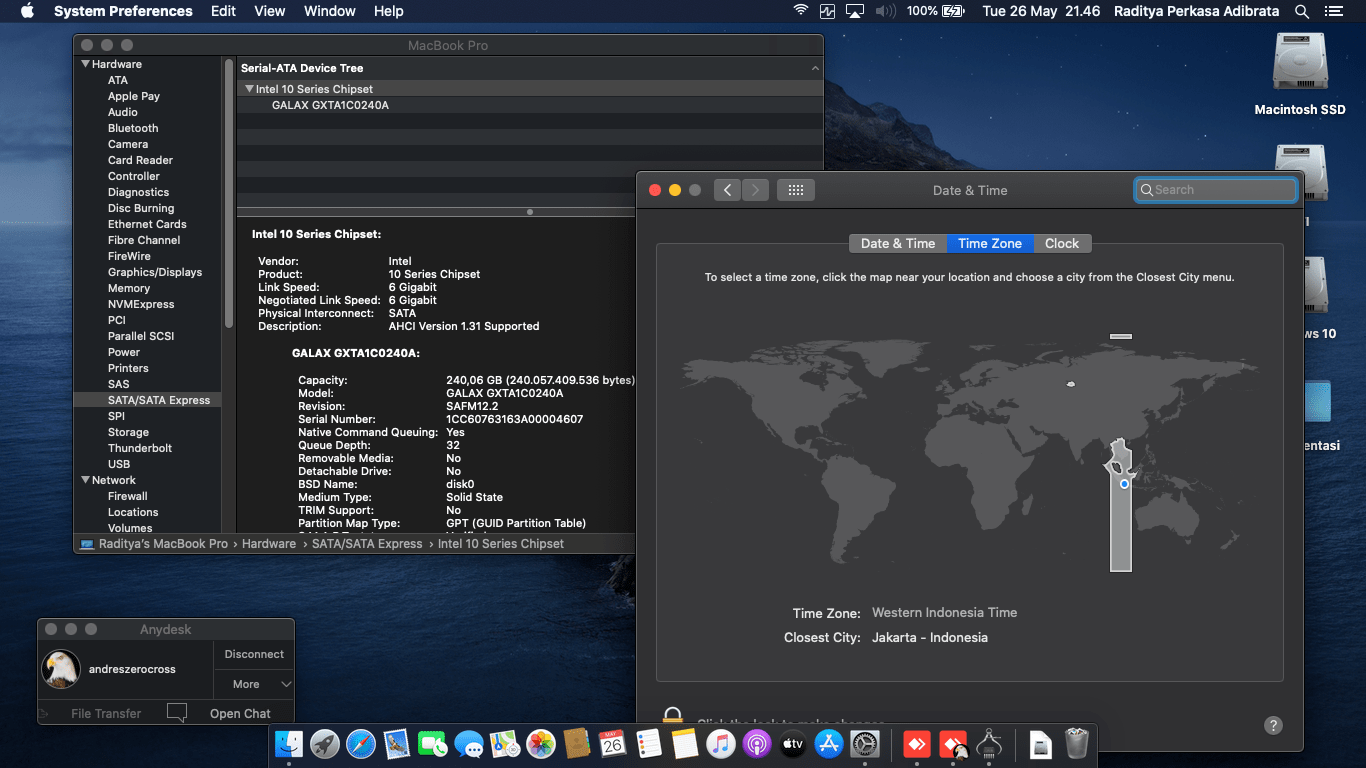The height and width of the screenshot is (768, 1366).
Task: Launch Music app from the Dock
Action: (x=721, y=744)
